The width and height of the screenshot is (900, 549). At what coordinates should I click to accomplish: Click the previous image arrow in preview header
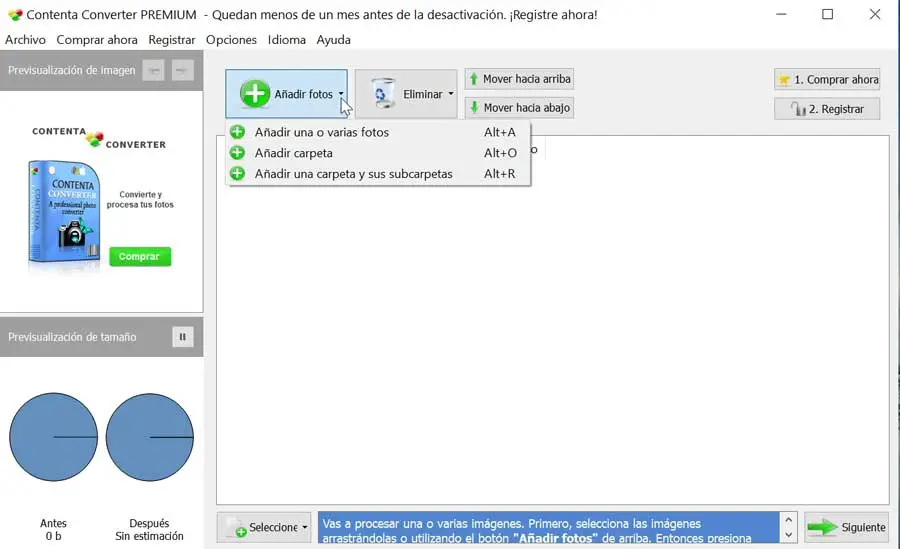[153, 70]
